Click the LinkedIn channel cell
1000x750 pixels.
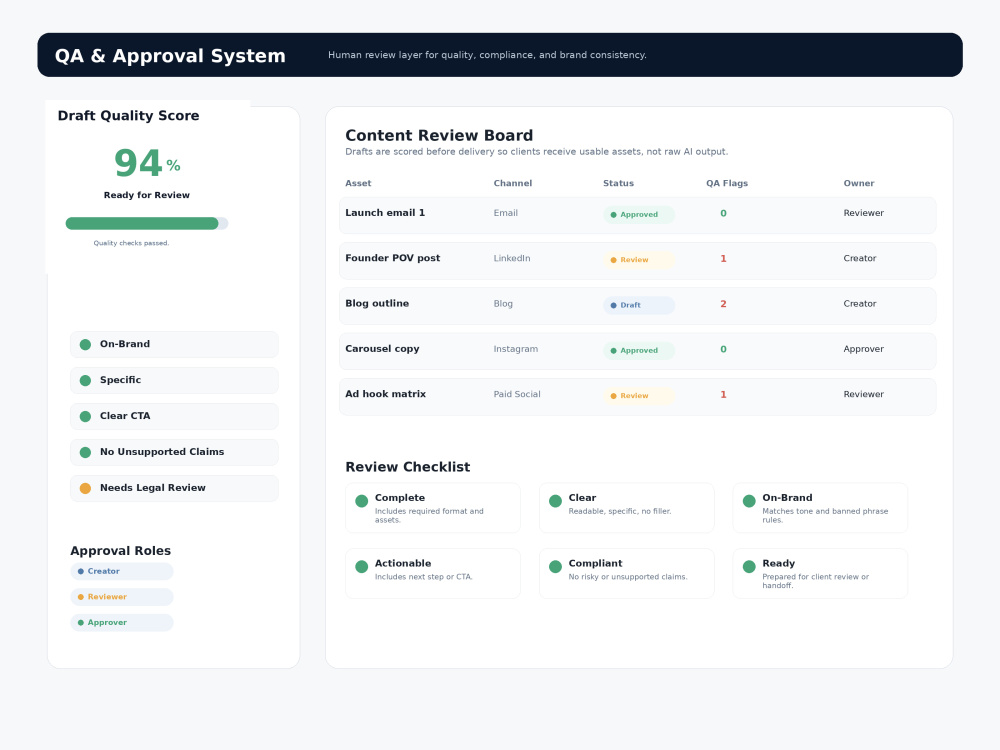[512, 258]
